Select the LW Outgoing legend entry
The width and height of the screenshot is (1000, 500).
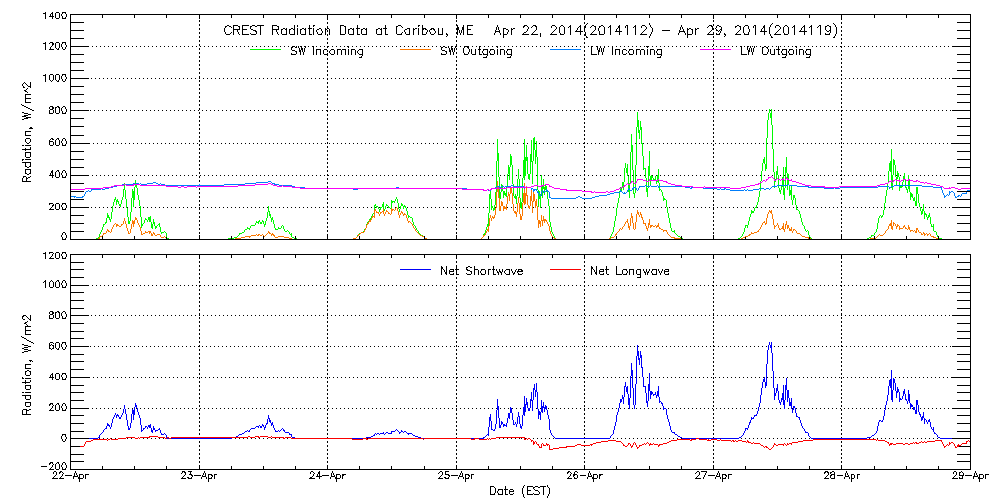[x=775, y=51]
